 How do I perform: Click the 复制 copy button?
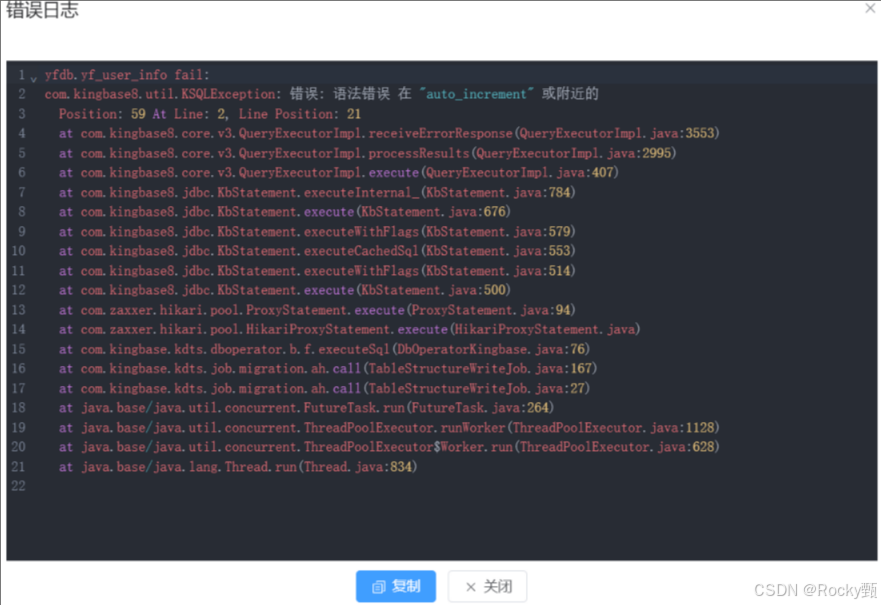point(396,586)
